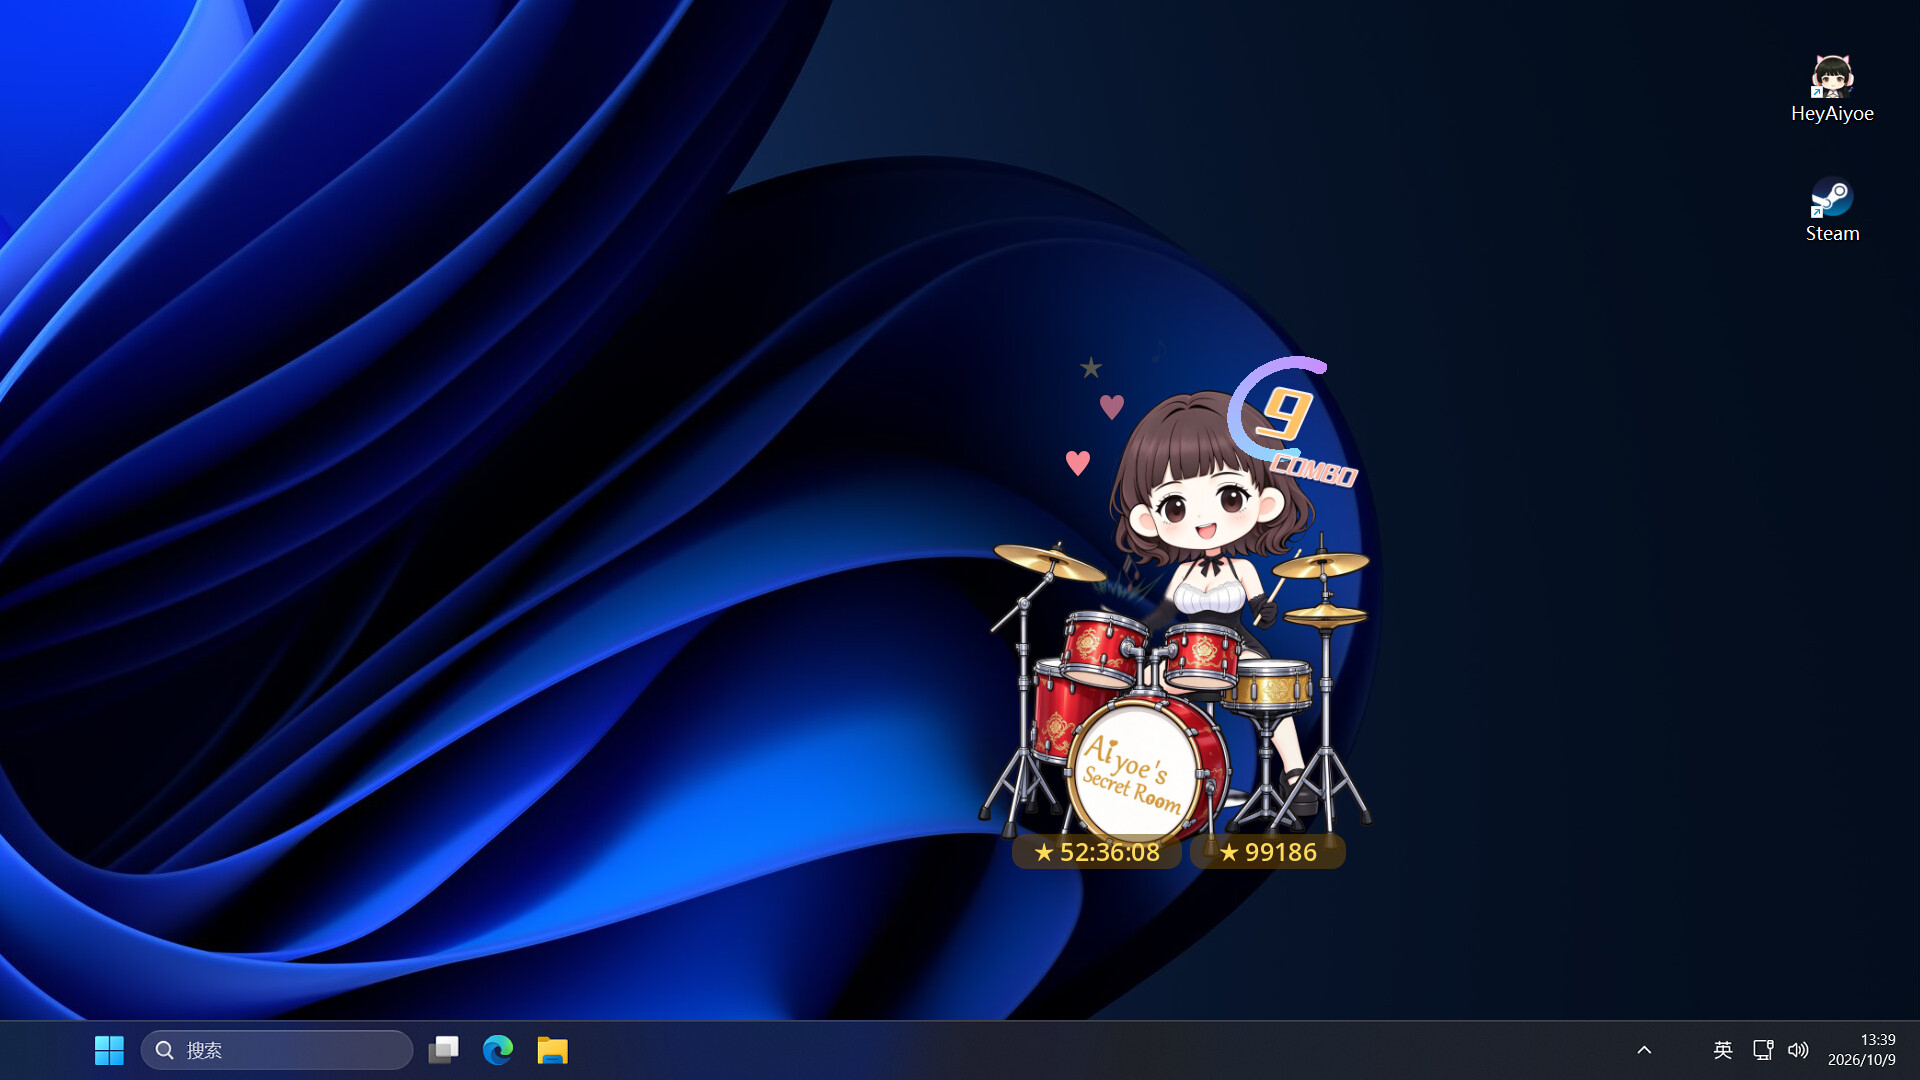
Task: Open the Windows Start menu
Action: [109, 1050]
